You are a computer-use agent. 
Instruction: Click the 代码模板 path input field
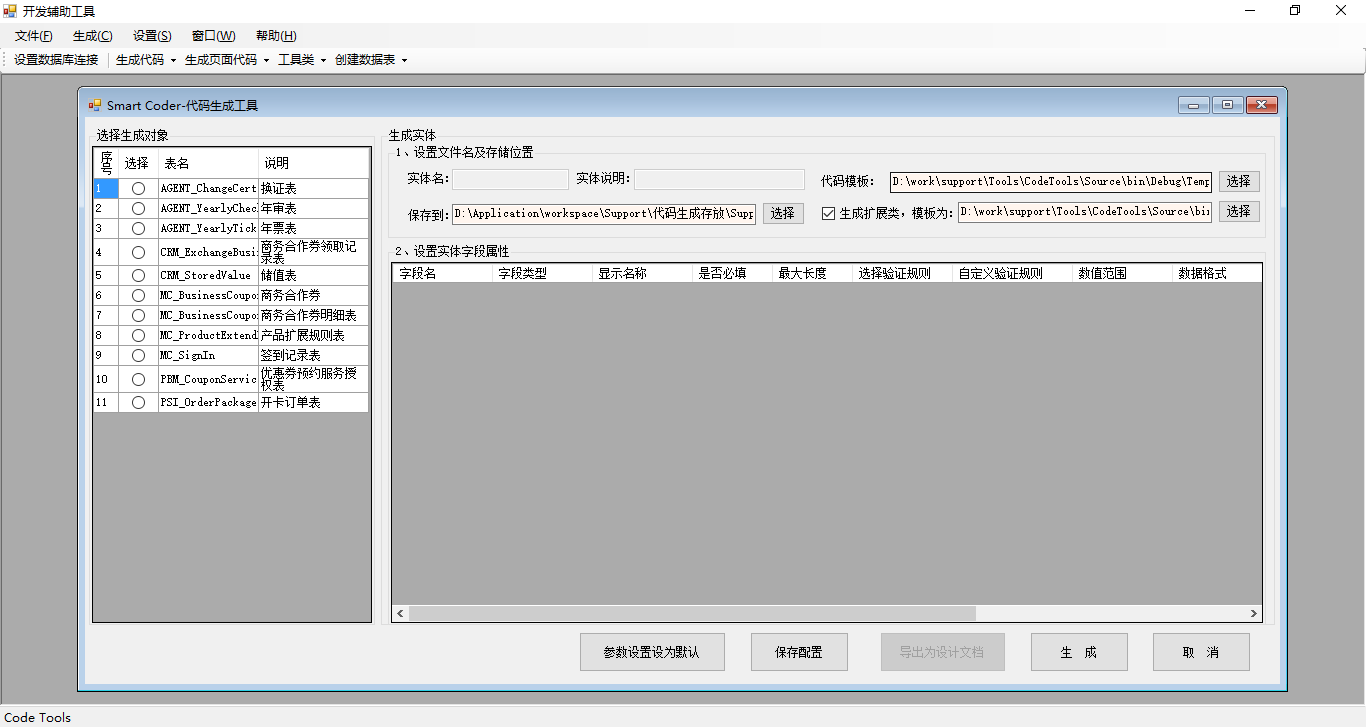1051,181
